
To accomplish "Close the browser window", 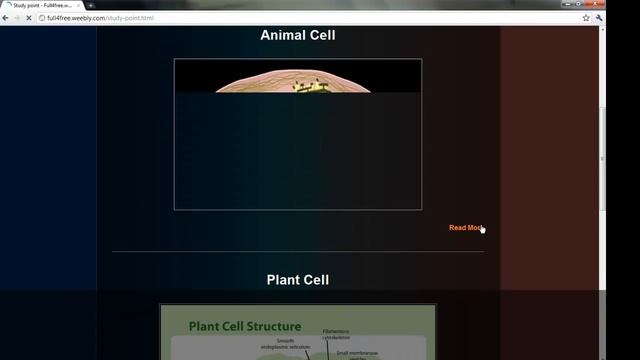I will [596, 4].
